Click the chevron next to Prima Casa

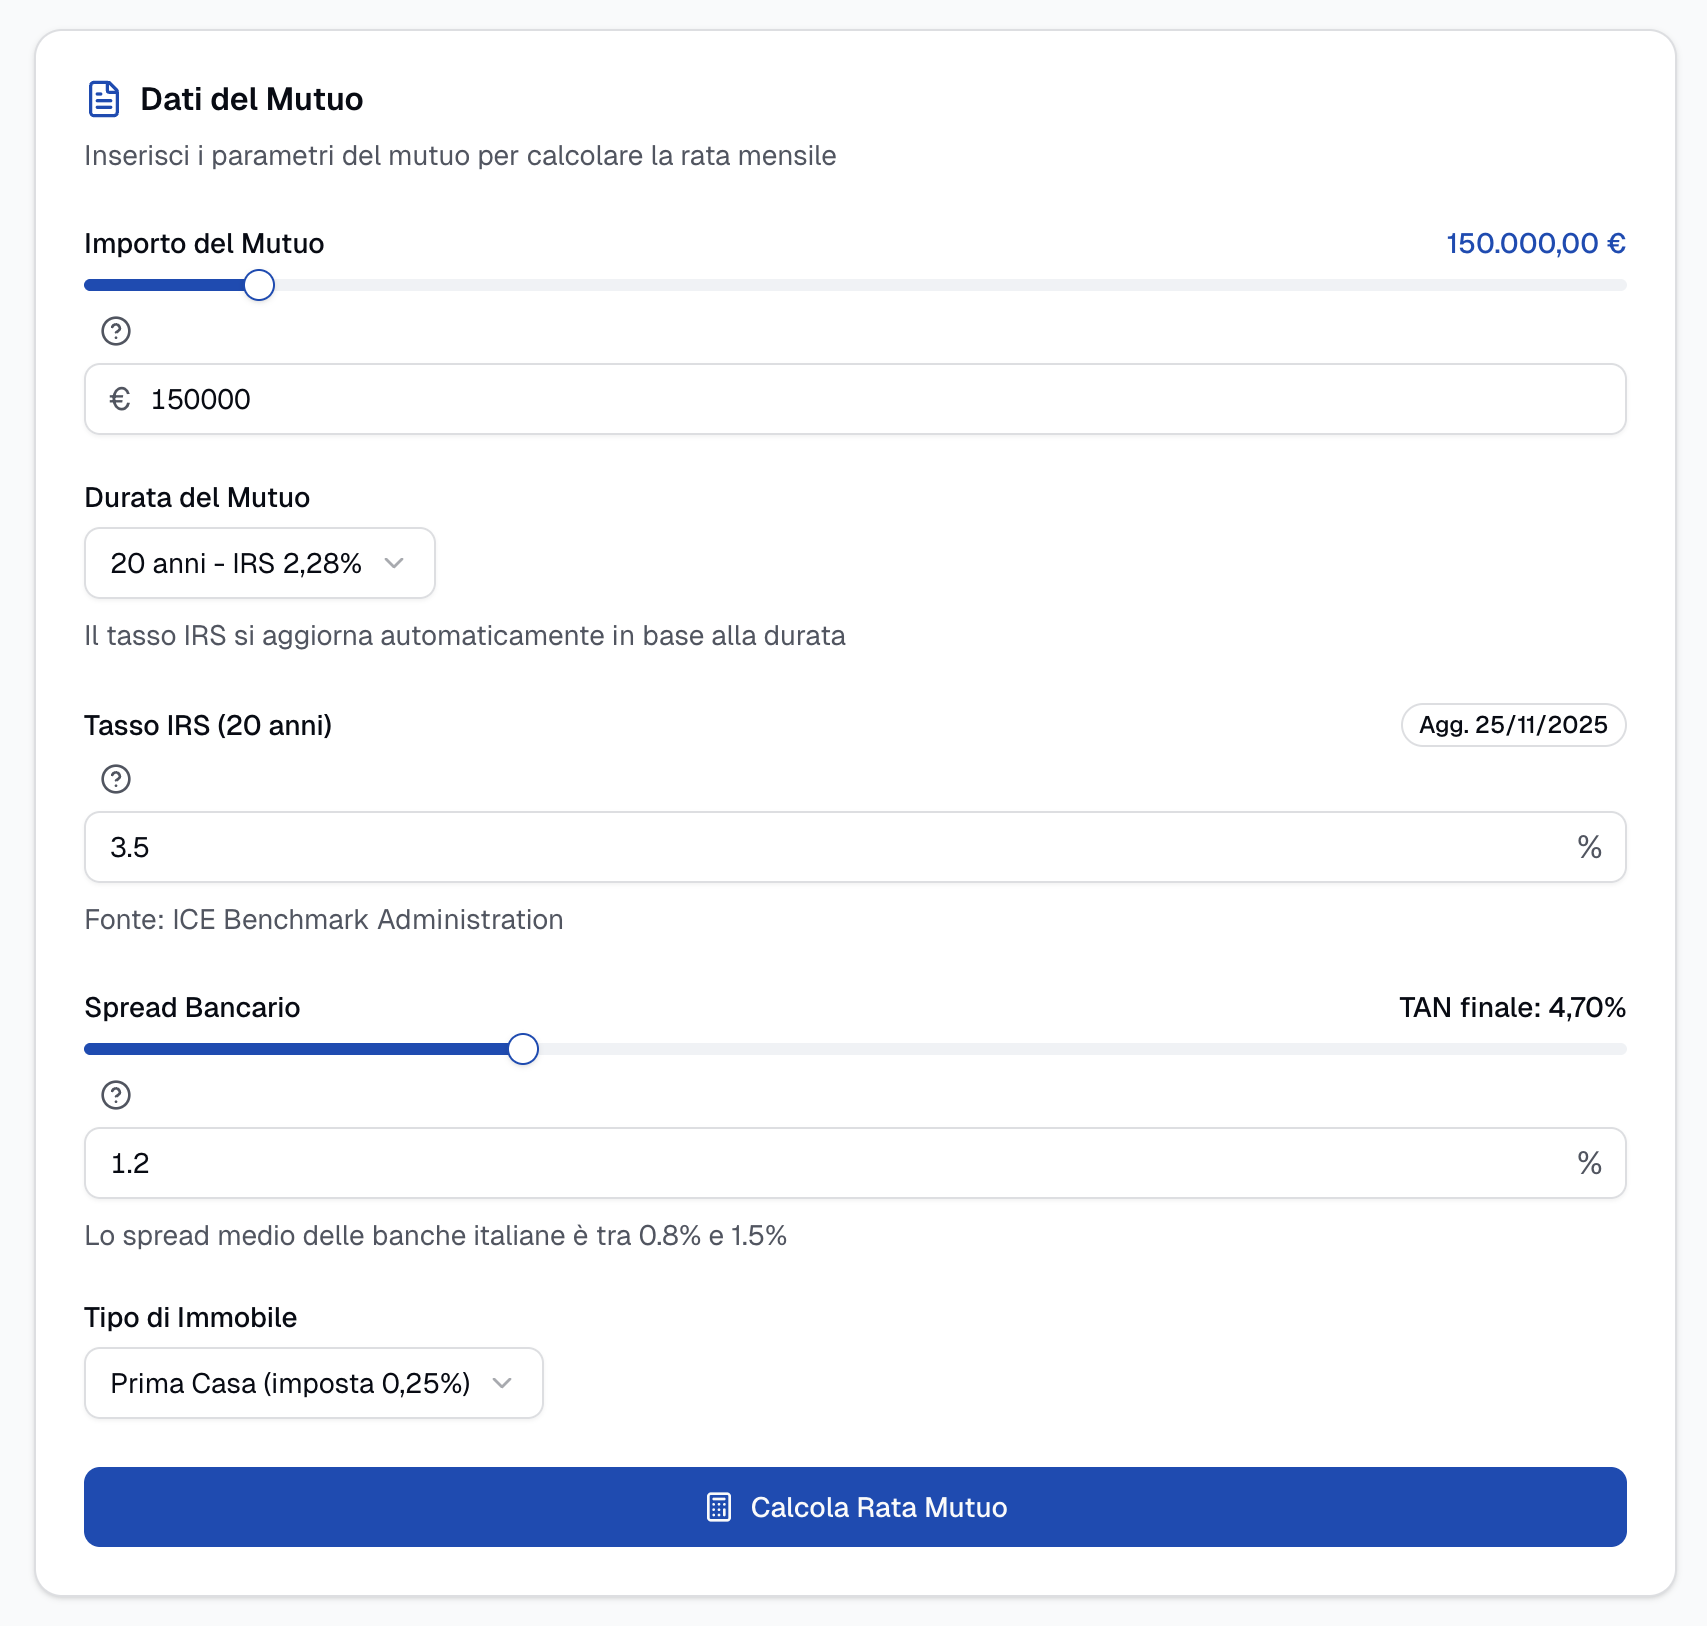(502, 1383)
